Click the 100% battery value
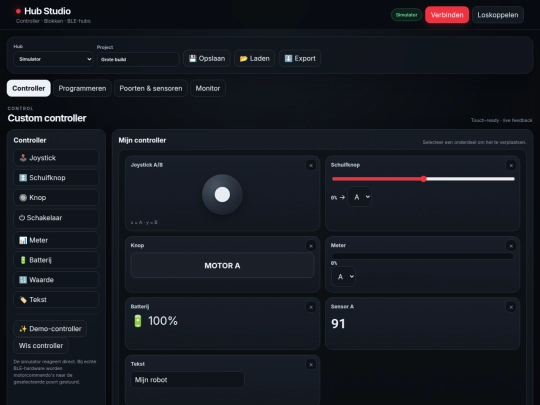 (x=163, y=321)
